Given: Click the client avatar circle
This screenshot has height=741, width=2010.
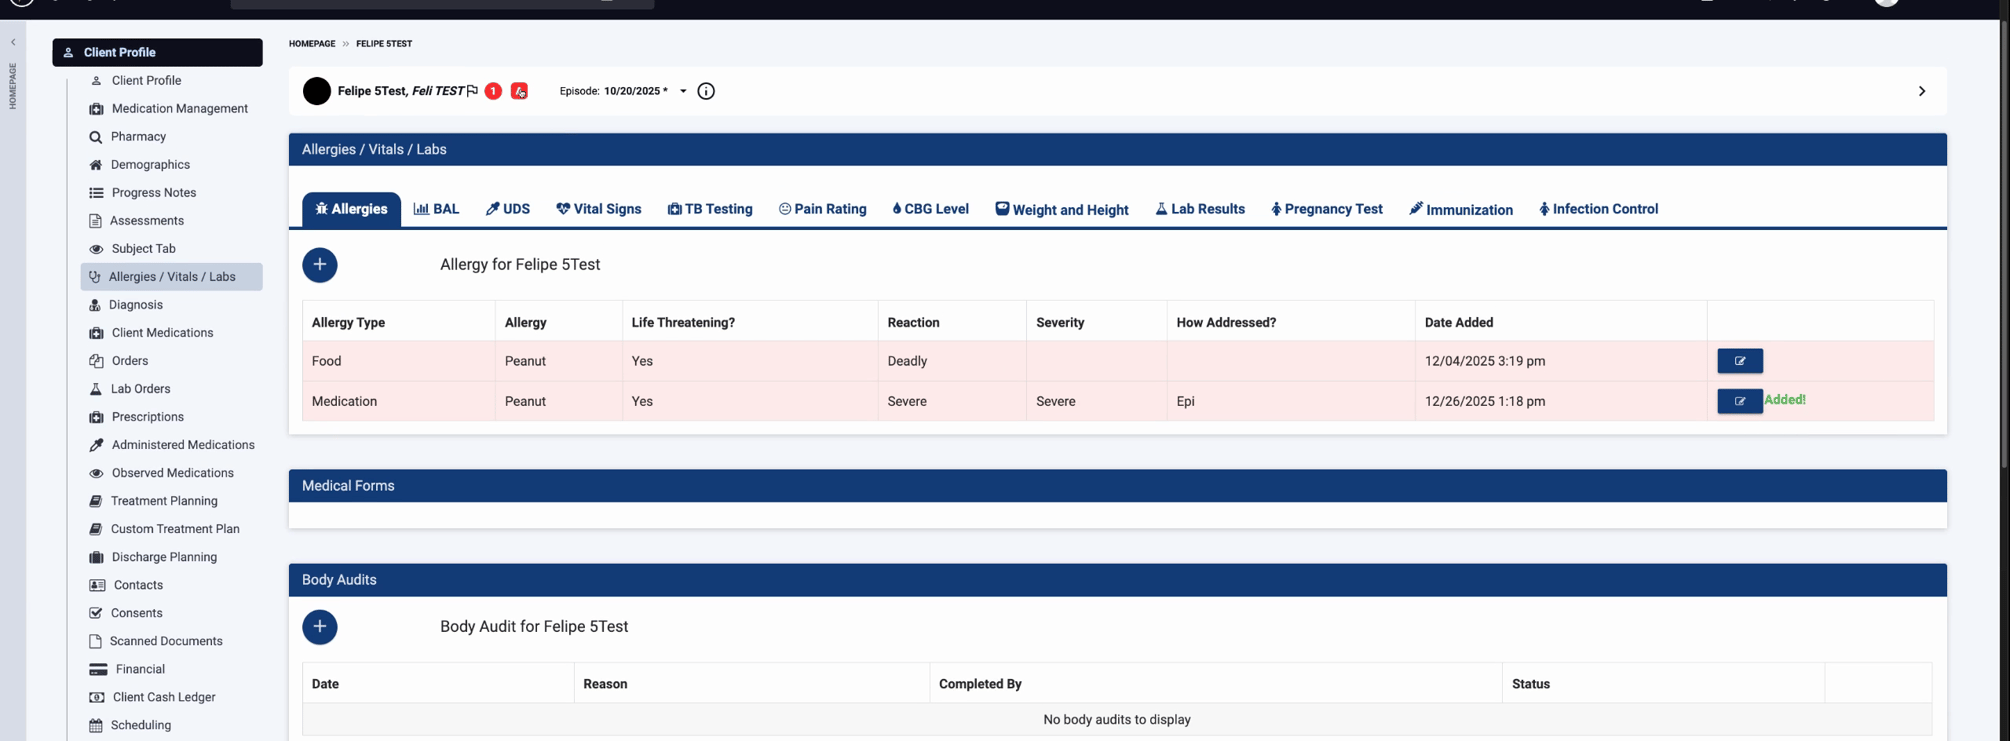Looking at the screenshot, I should point(317,91).
